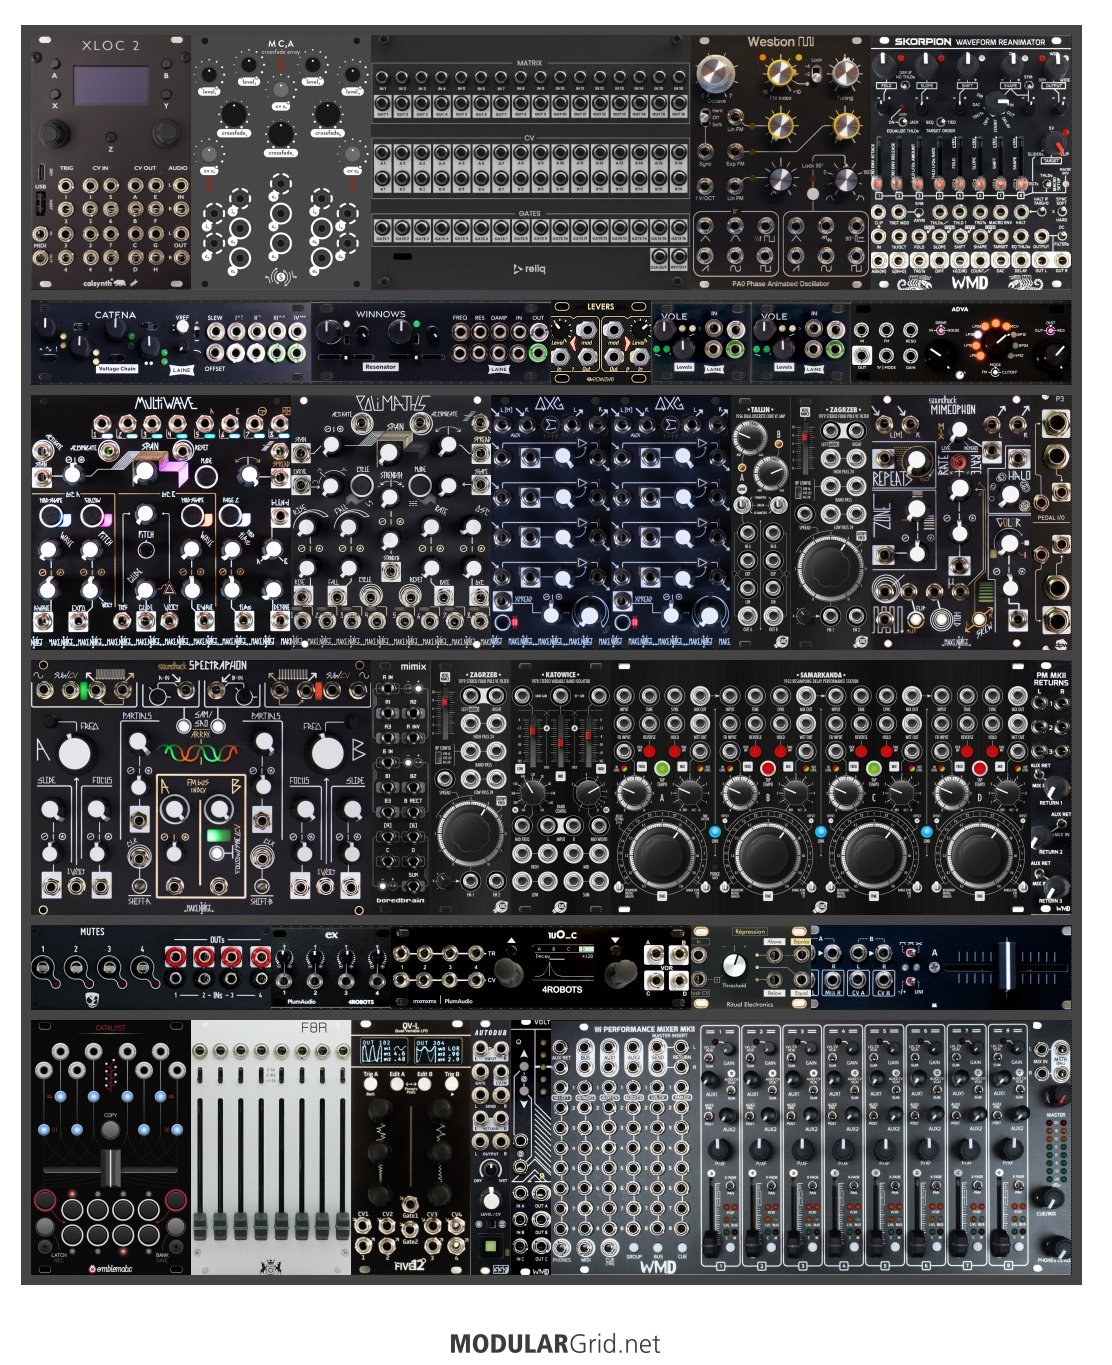Click the FIVE12 logo
This screenshot has height=1365, width=1112.
point(410,1265)
